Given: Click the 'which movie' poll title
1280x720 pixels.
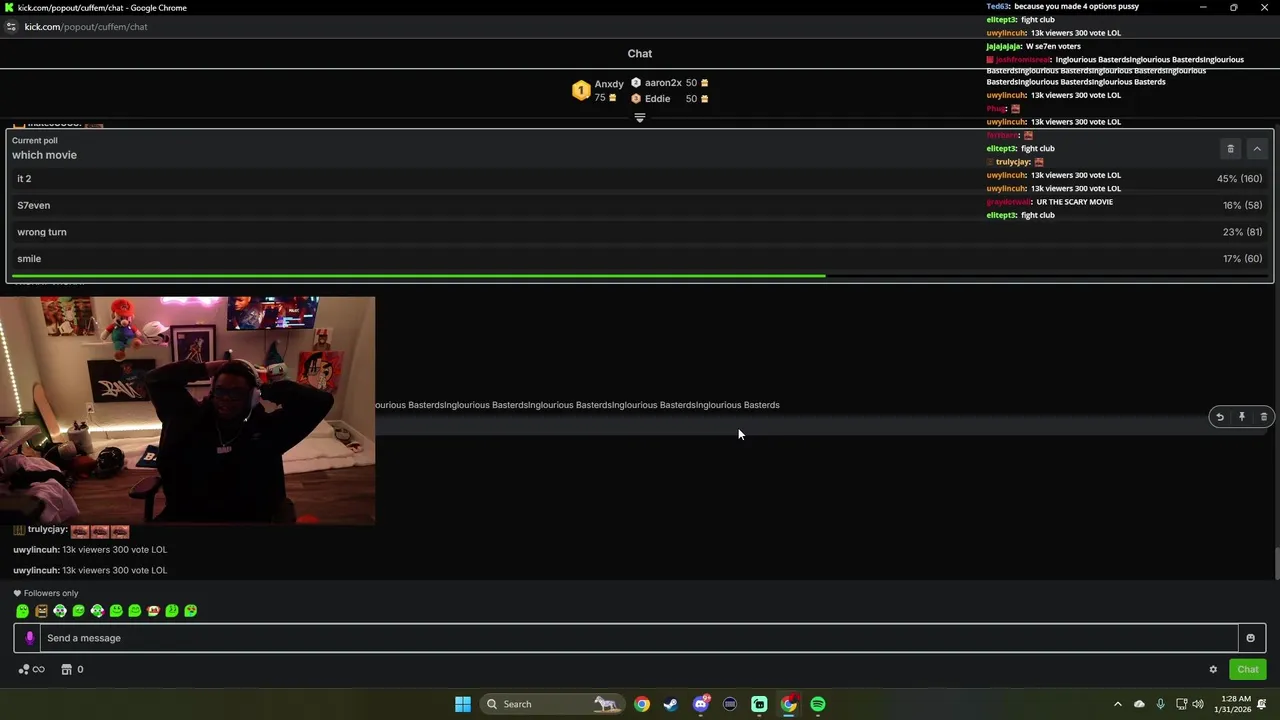Looking at the screenshot, I should (x=44, y=155).
